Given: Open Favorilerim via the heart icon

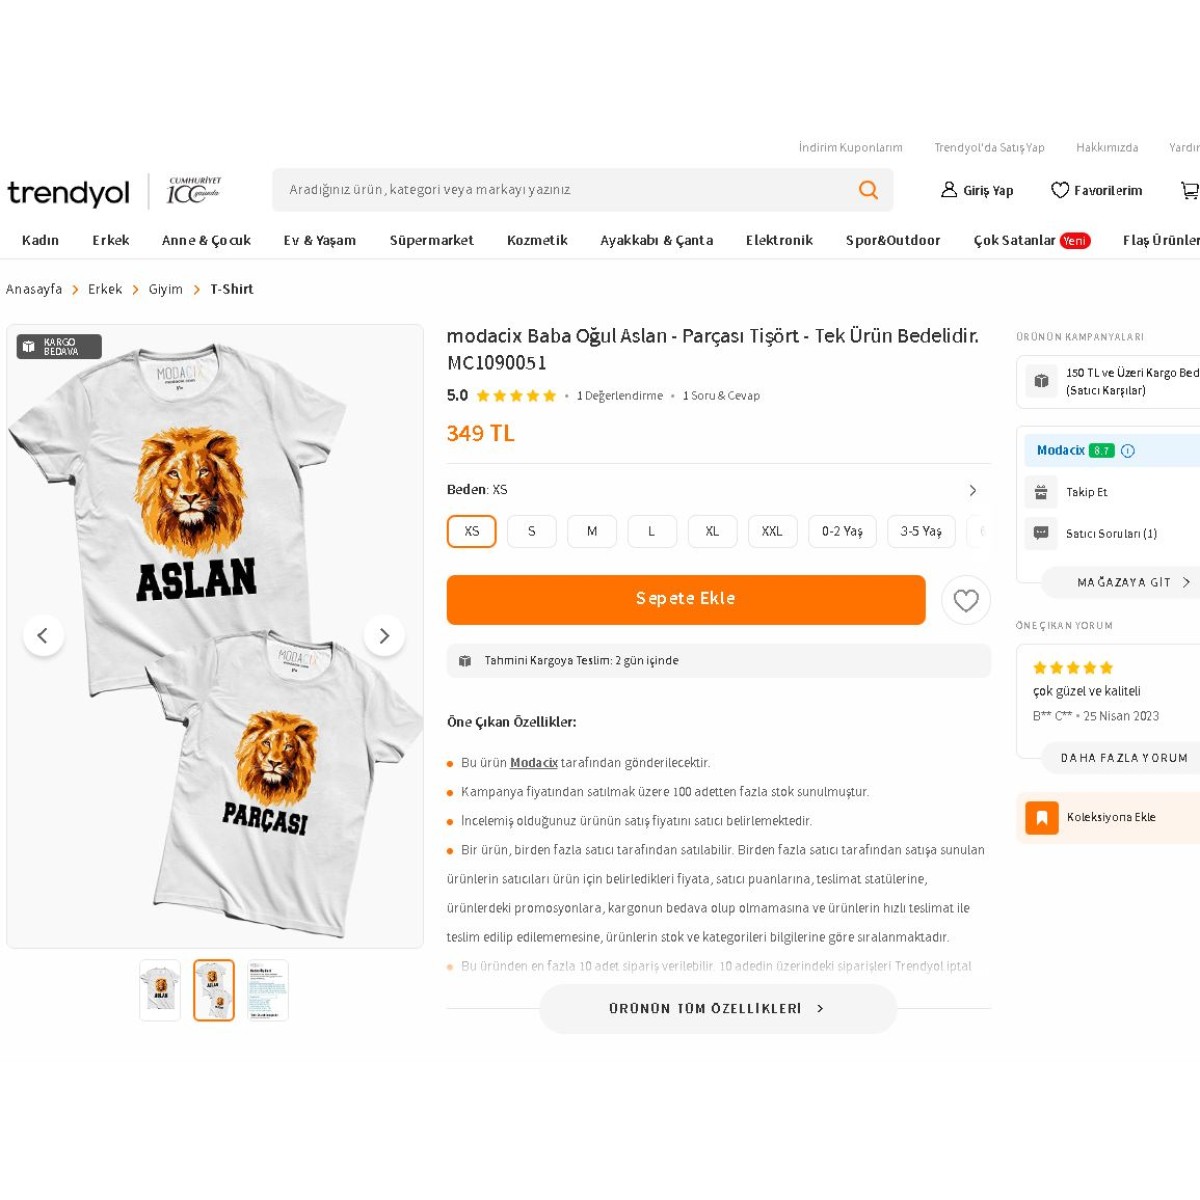Looking at the screenshot, I should pos(1060,190).
